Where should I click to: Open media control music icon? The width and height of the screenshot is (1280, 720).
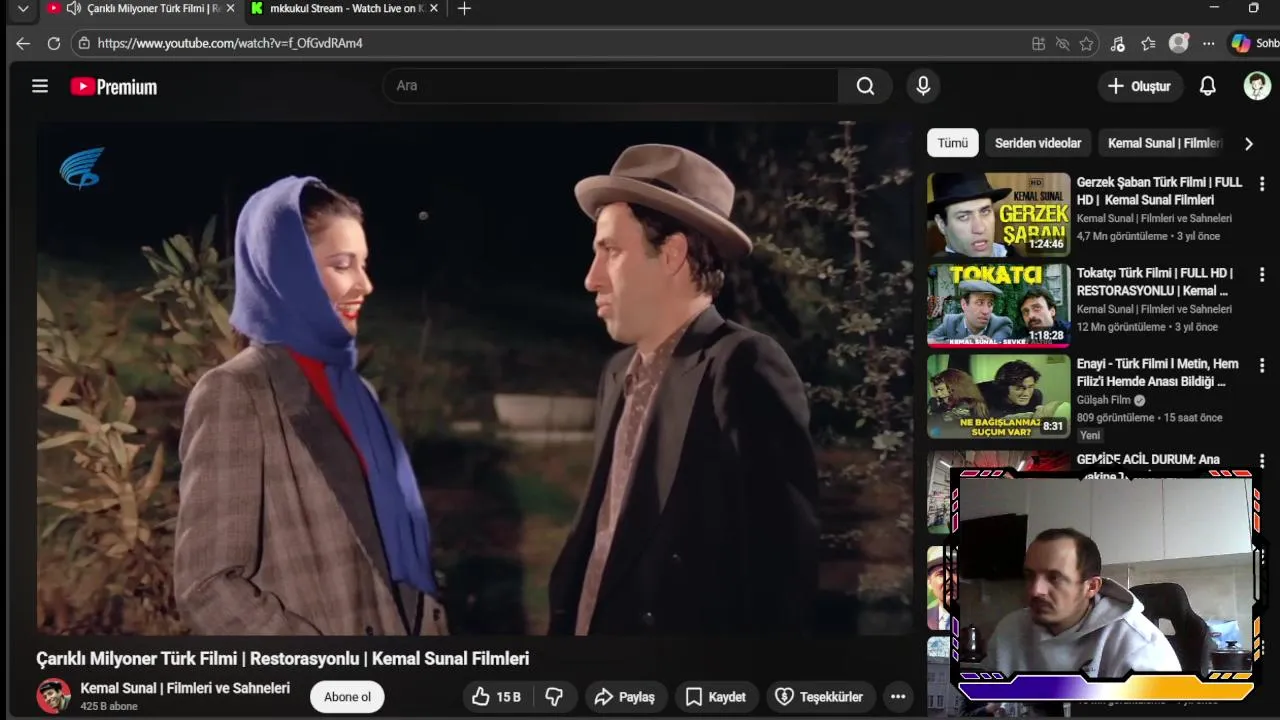click(x=1118, y=44)
